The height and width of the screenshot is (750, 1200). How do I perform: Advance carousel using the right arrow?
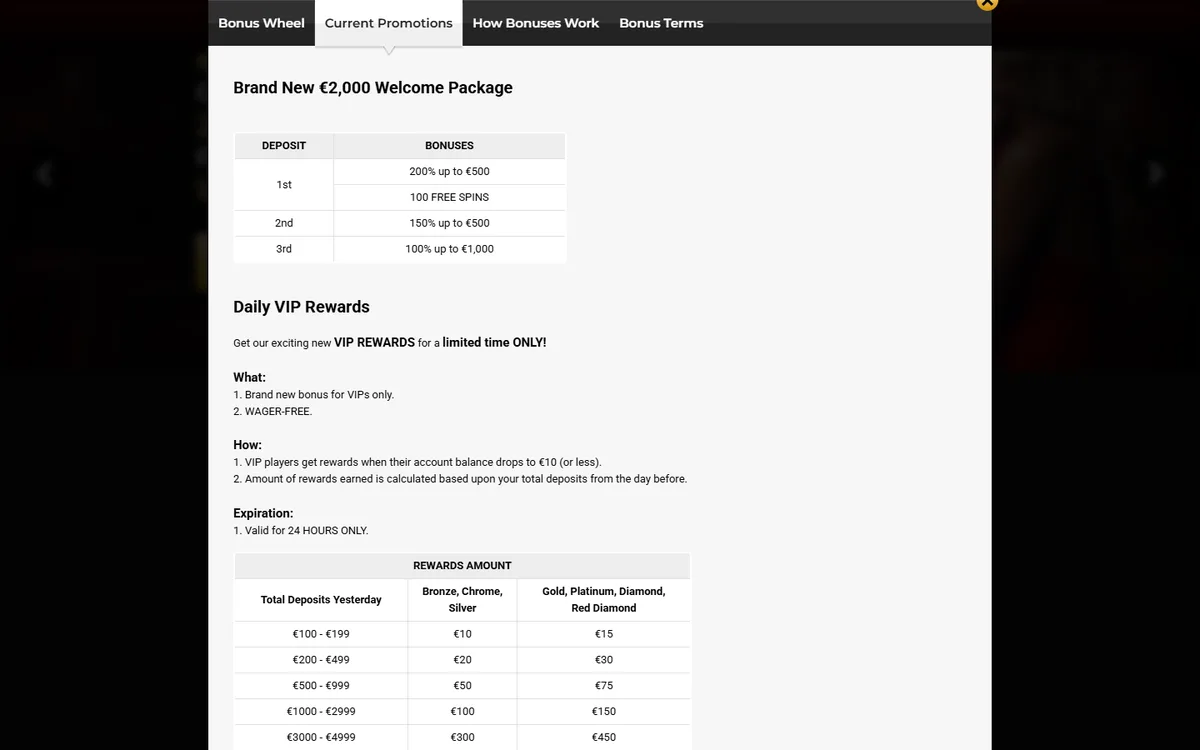1157,174
